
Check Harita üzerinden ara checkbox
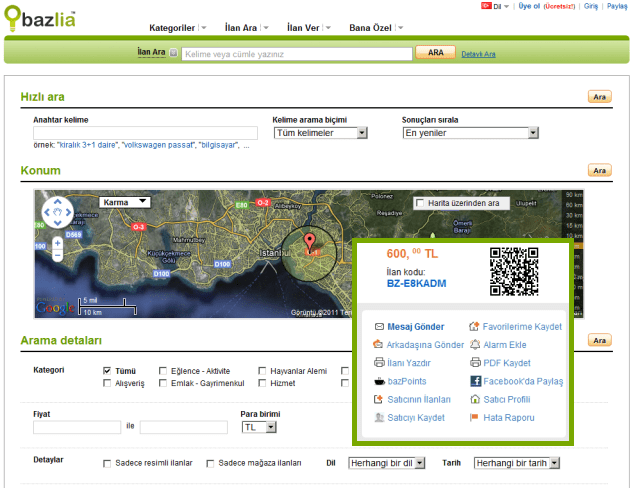tap(420, 203)
